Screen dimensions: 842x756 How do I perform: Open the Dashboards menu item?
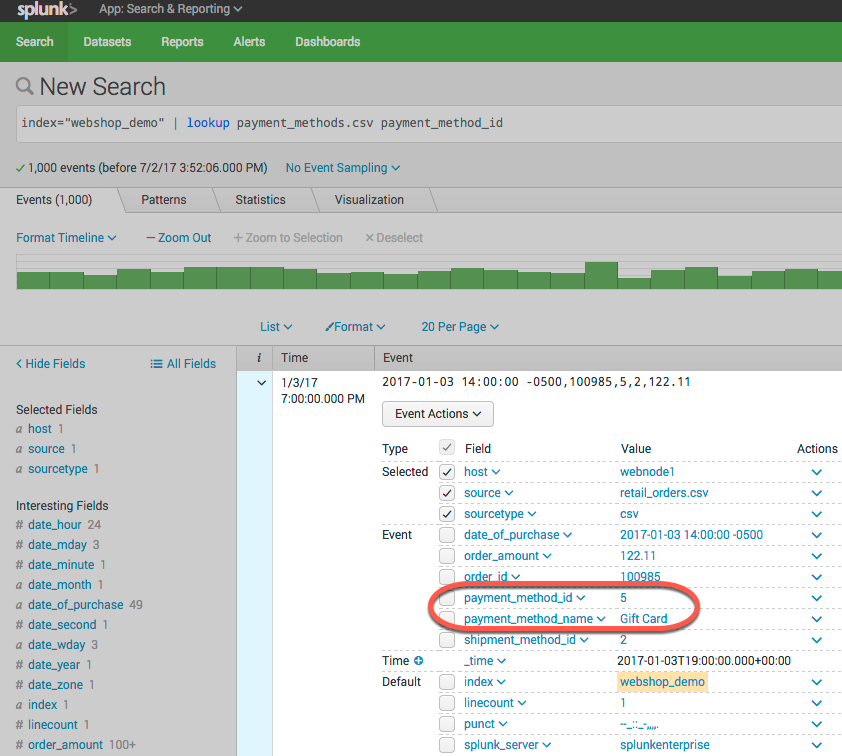pyautogui.click(x=327, y=42)
